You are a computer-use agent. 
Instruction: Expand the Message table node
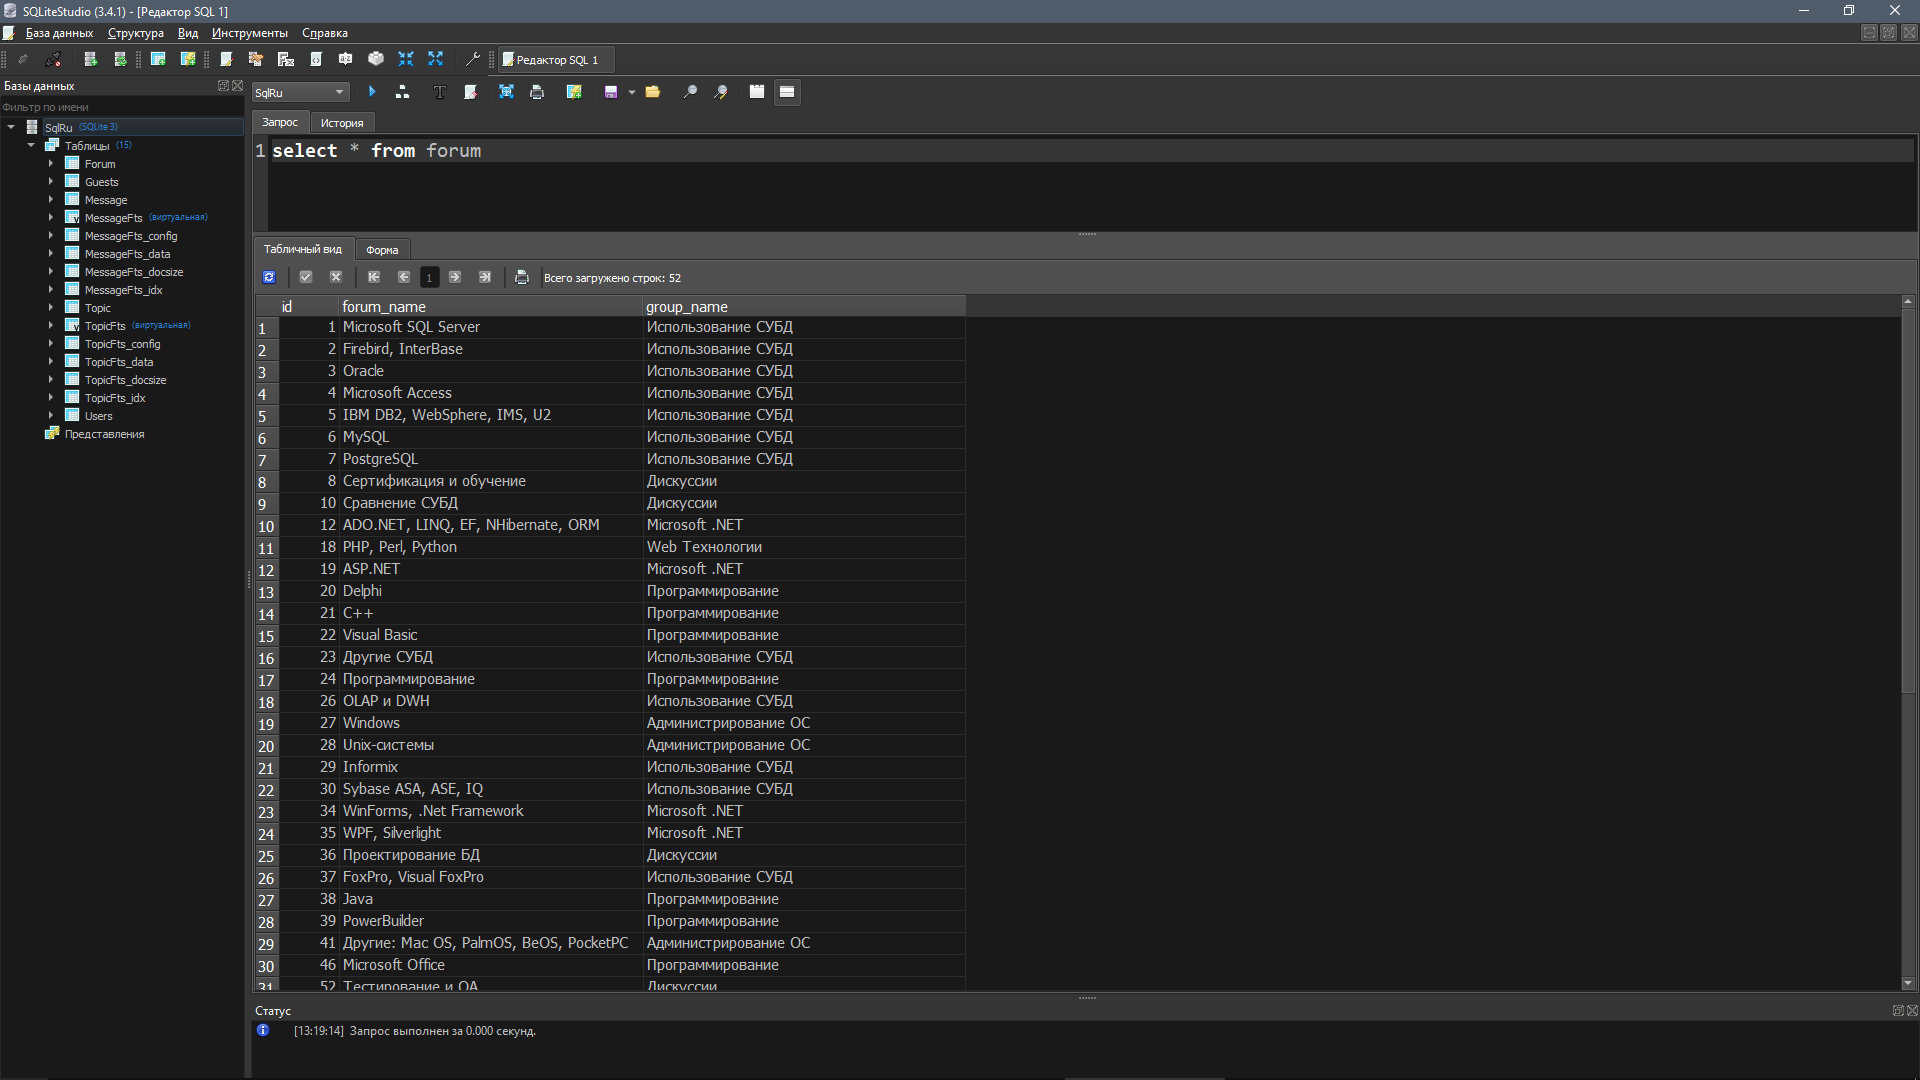(51, 199)
